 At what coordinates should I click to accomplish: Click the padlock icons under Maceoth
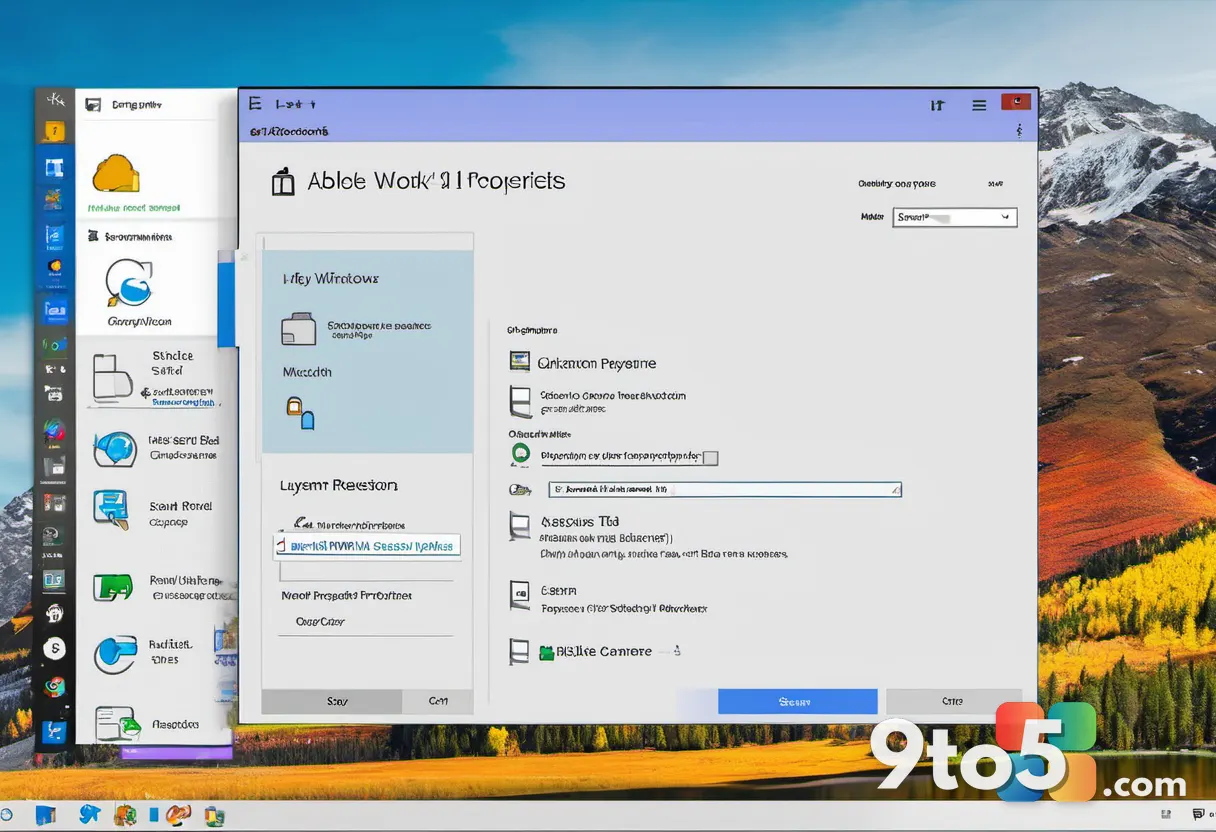tap(300, 413)
